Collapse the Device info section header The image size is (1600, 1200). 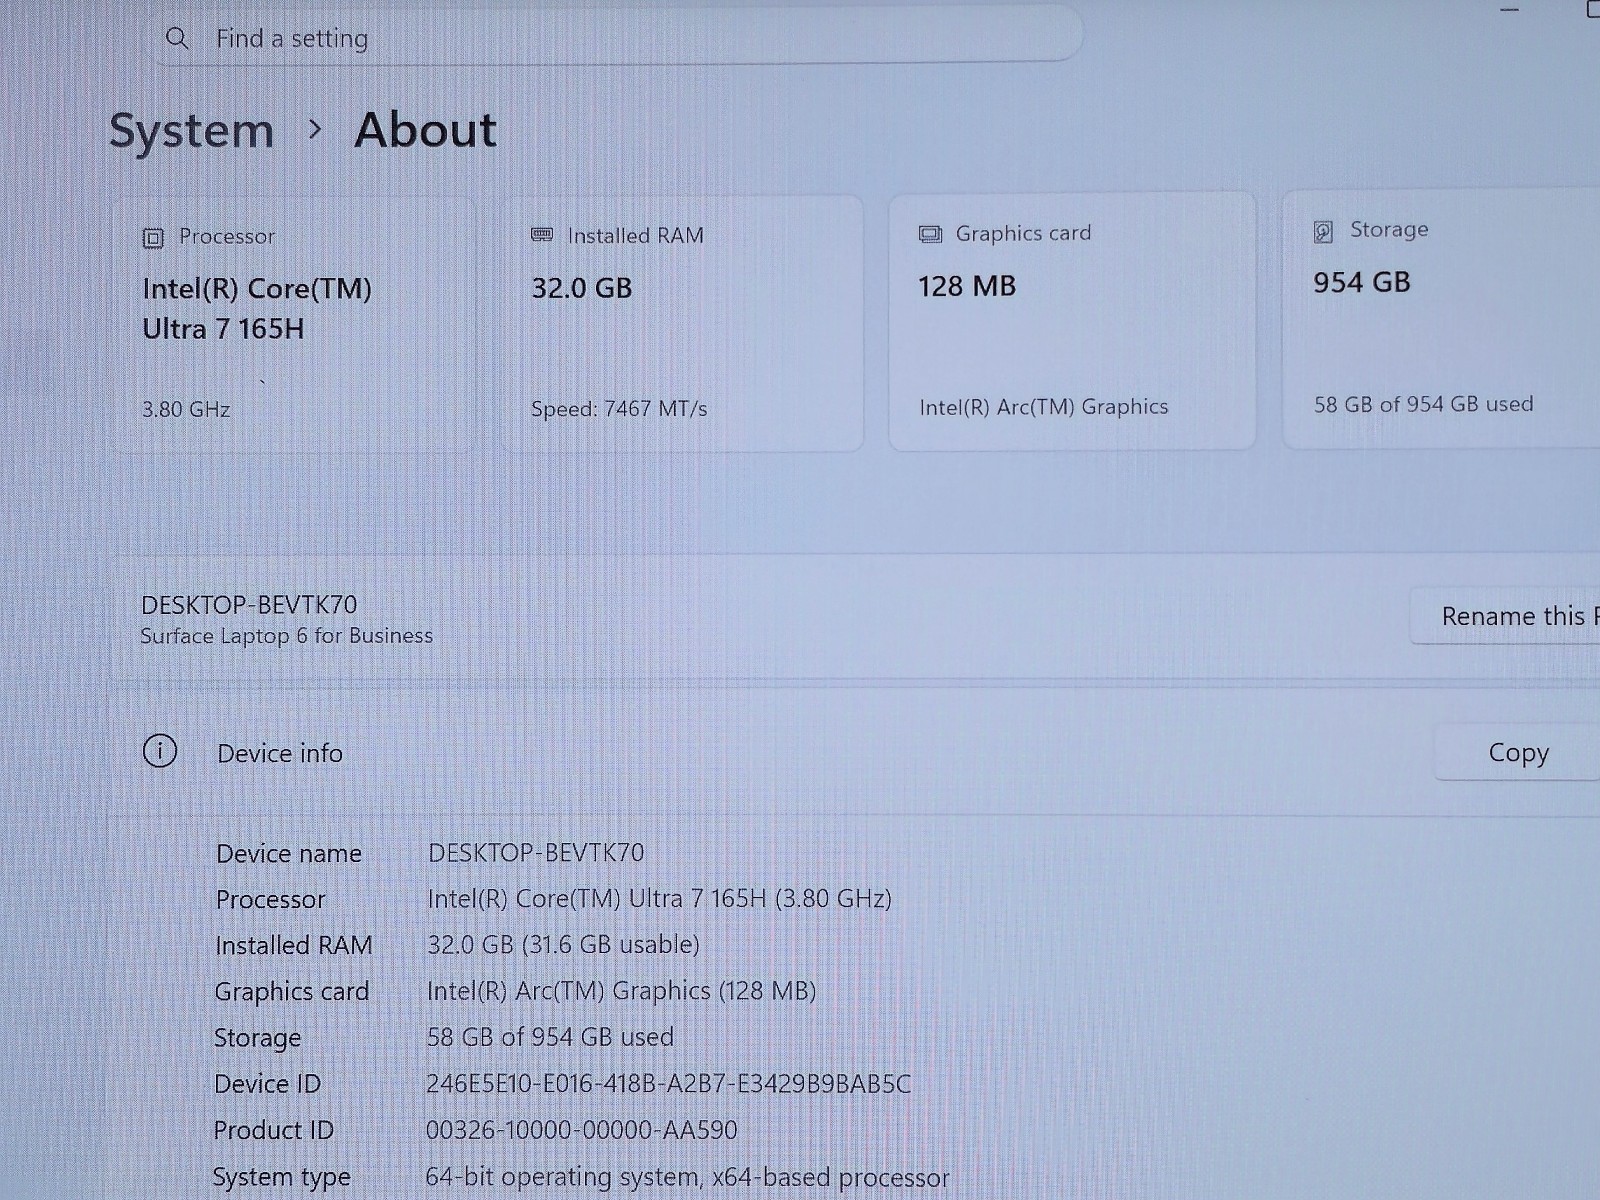(855, 752)
